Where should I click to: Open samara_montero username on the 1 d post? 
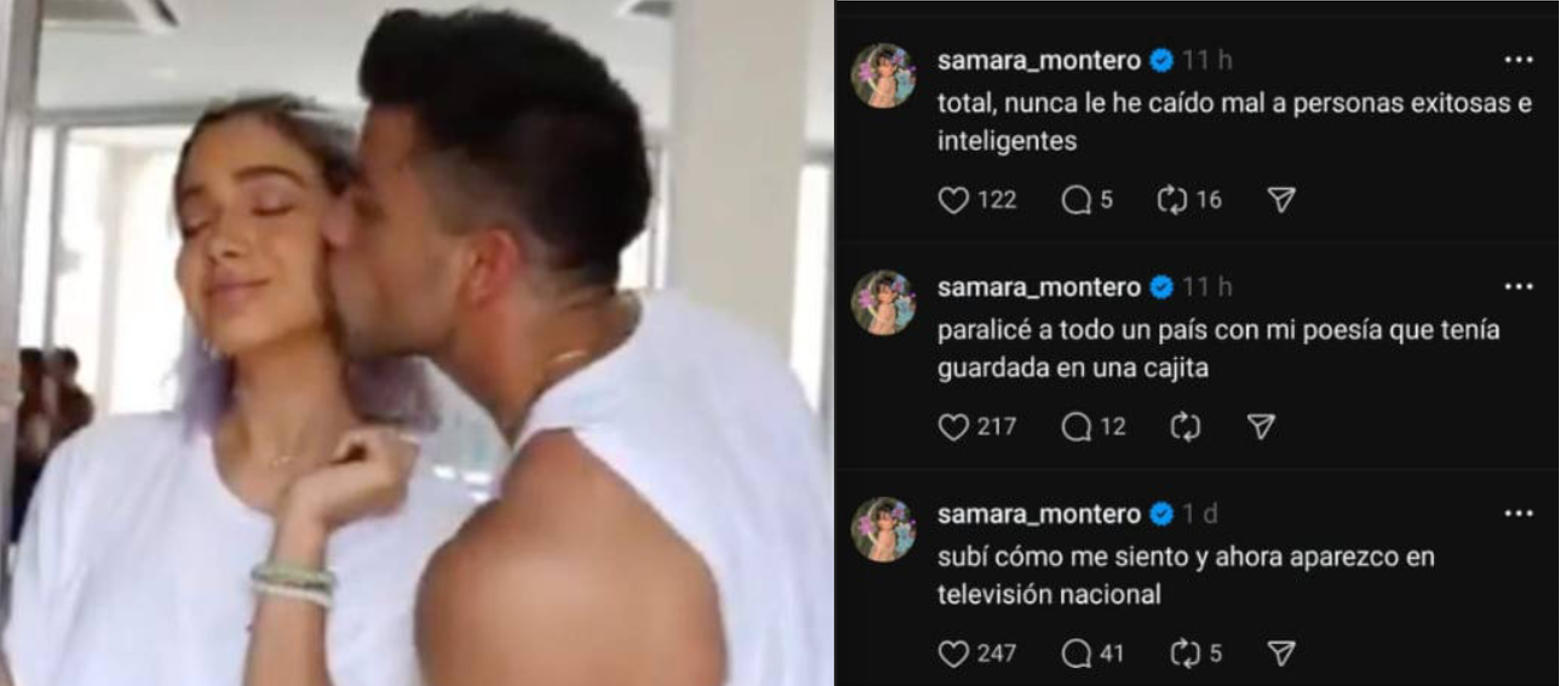[x=1039, y=515]
